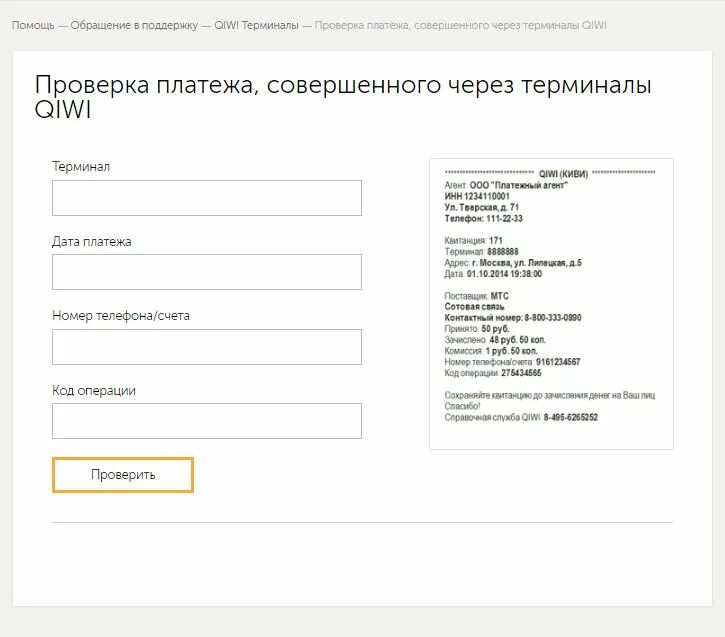Click the Дата платежа field label

click(92, 241)
